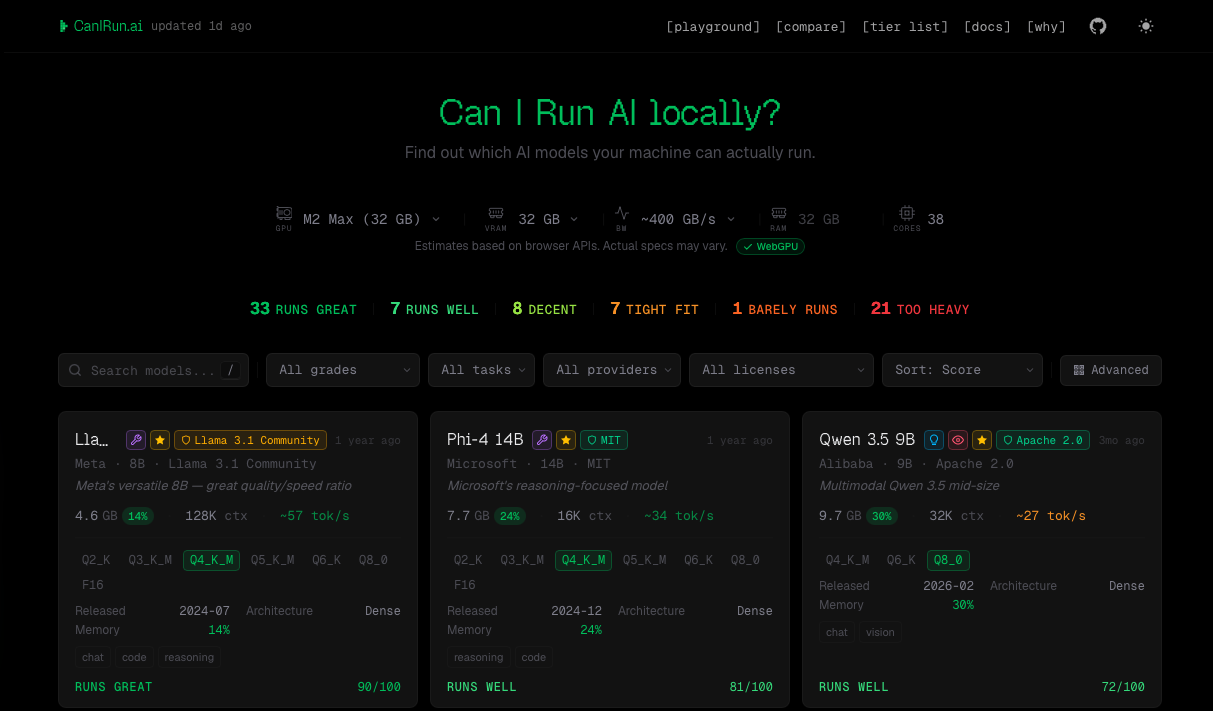1213x711 pixels.
Task: Open the All tasks dropdown
Action: pos(481,370)
